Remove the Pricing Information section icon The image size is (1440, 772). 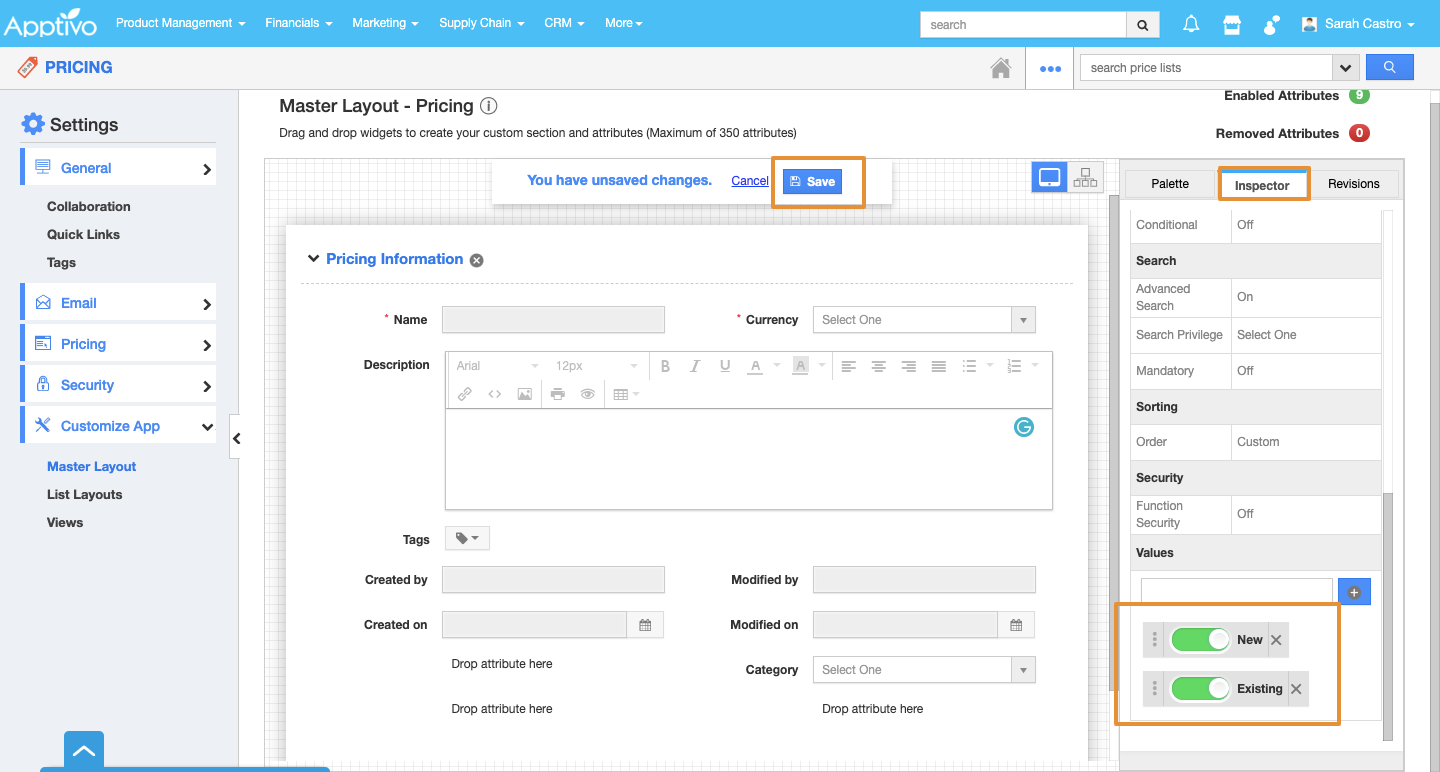pos(477,260)
